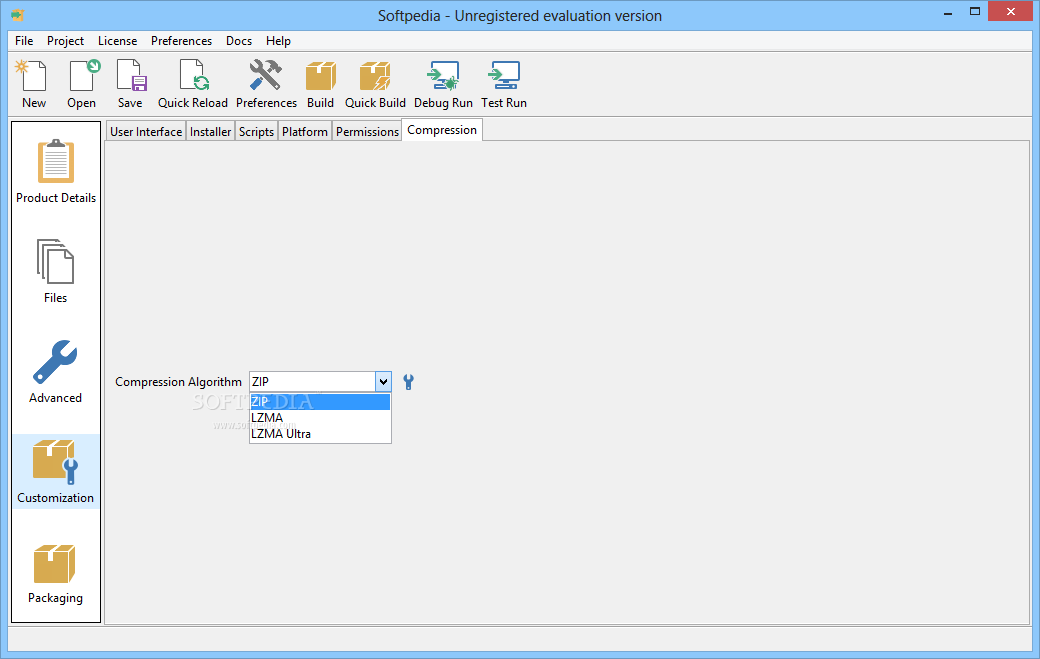Switch to the Scripts tab
Screen dimensions: 1040x659
(x=256, y=132)
